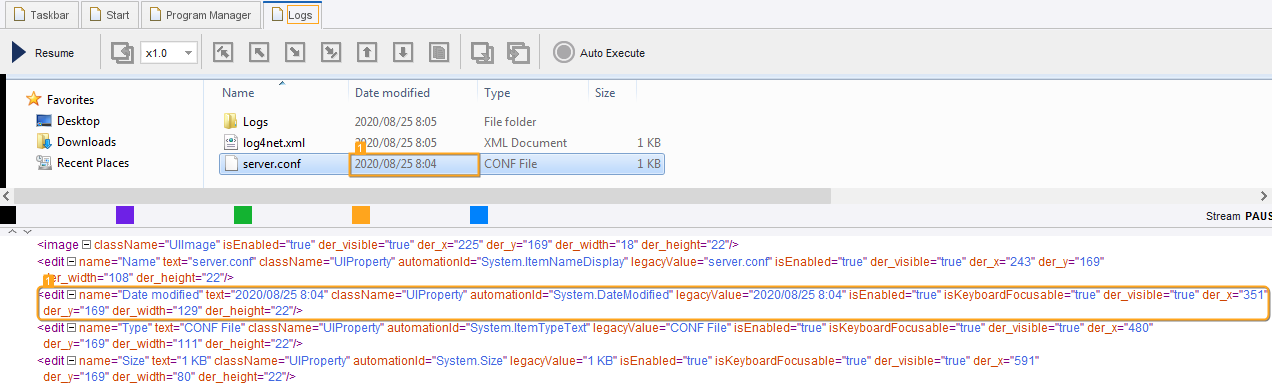This screenshot has height=389, width=1272.
Task: Toggle the Auto Execute radio button
Action: (564, 53)
